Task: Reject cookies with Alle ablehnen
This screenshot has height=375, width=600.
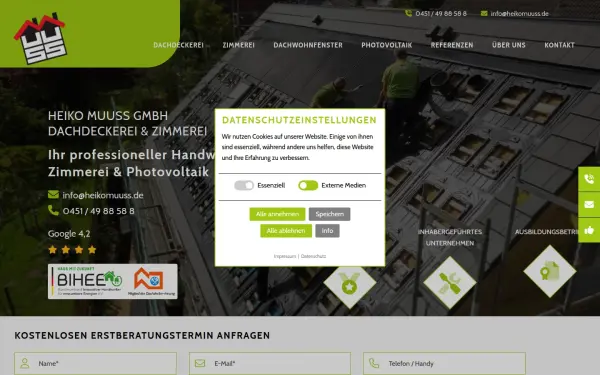Action: tap(286, 231)
